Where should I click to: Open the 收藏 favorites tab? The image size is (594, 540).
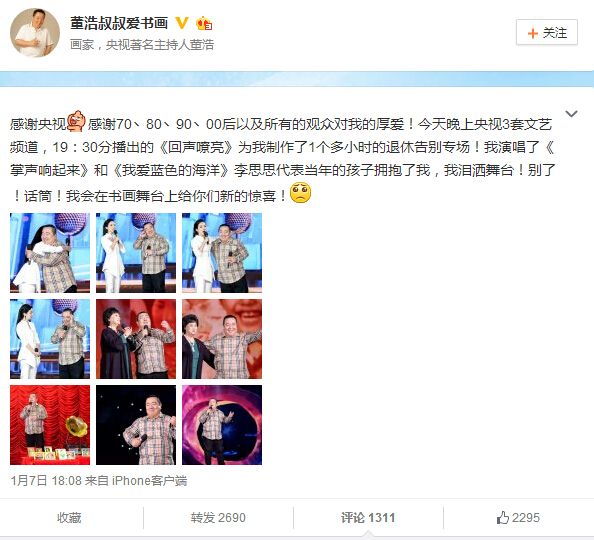tap(69, 518)
